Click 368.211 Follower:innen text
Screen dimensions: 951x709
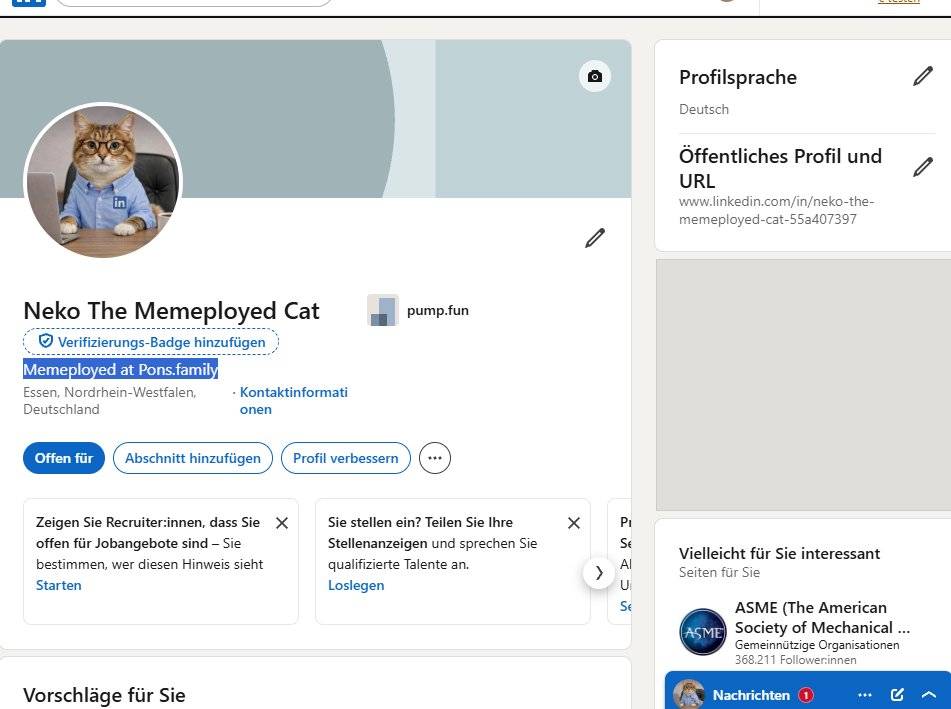(796, 660)
